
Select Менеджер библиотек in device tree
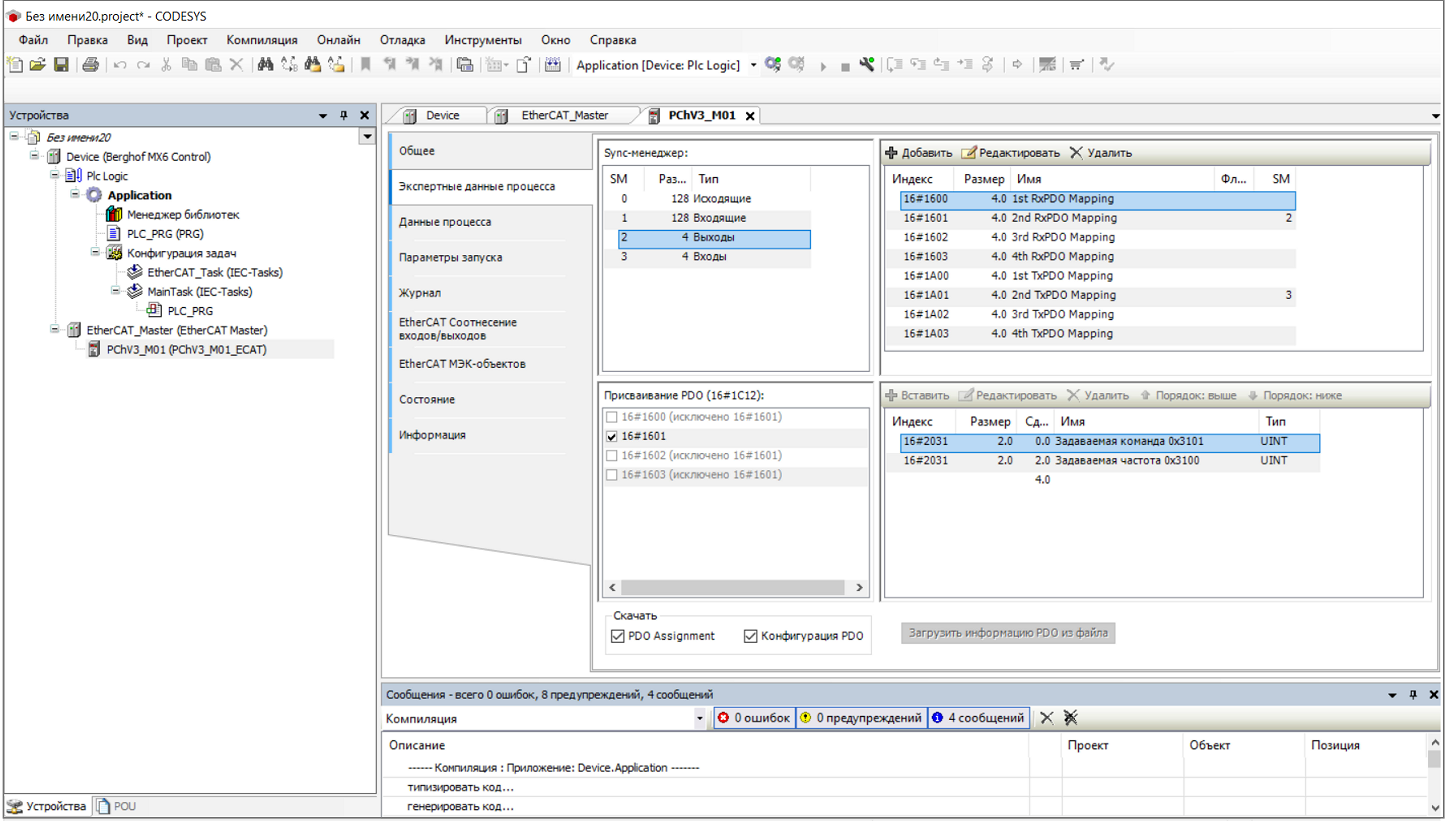183,214
